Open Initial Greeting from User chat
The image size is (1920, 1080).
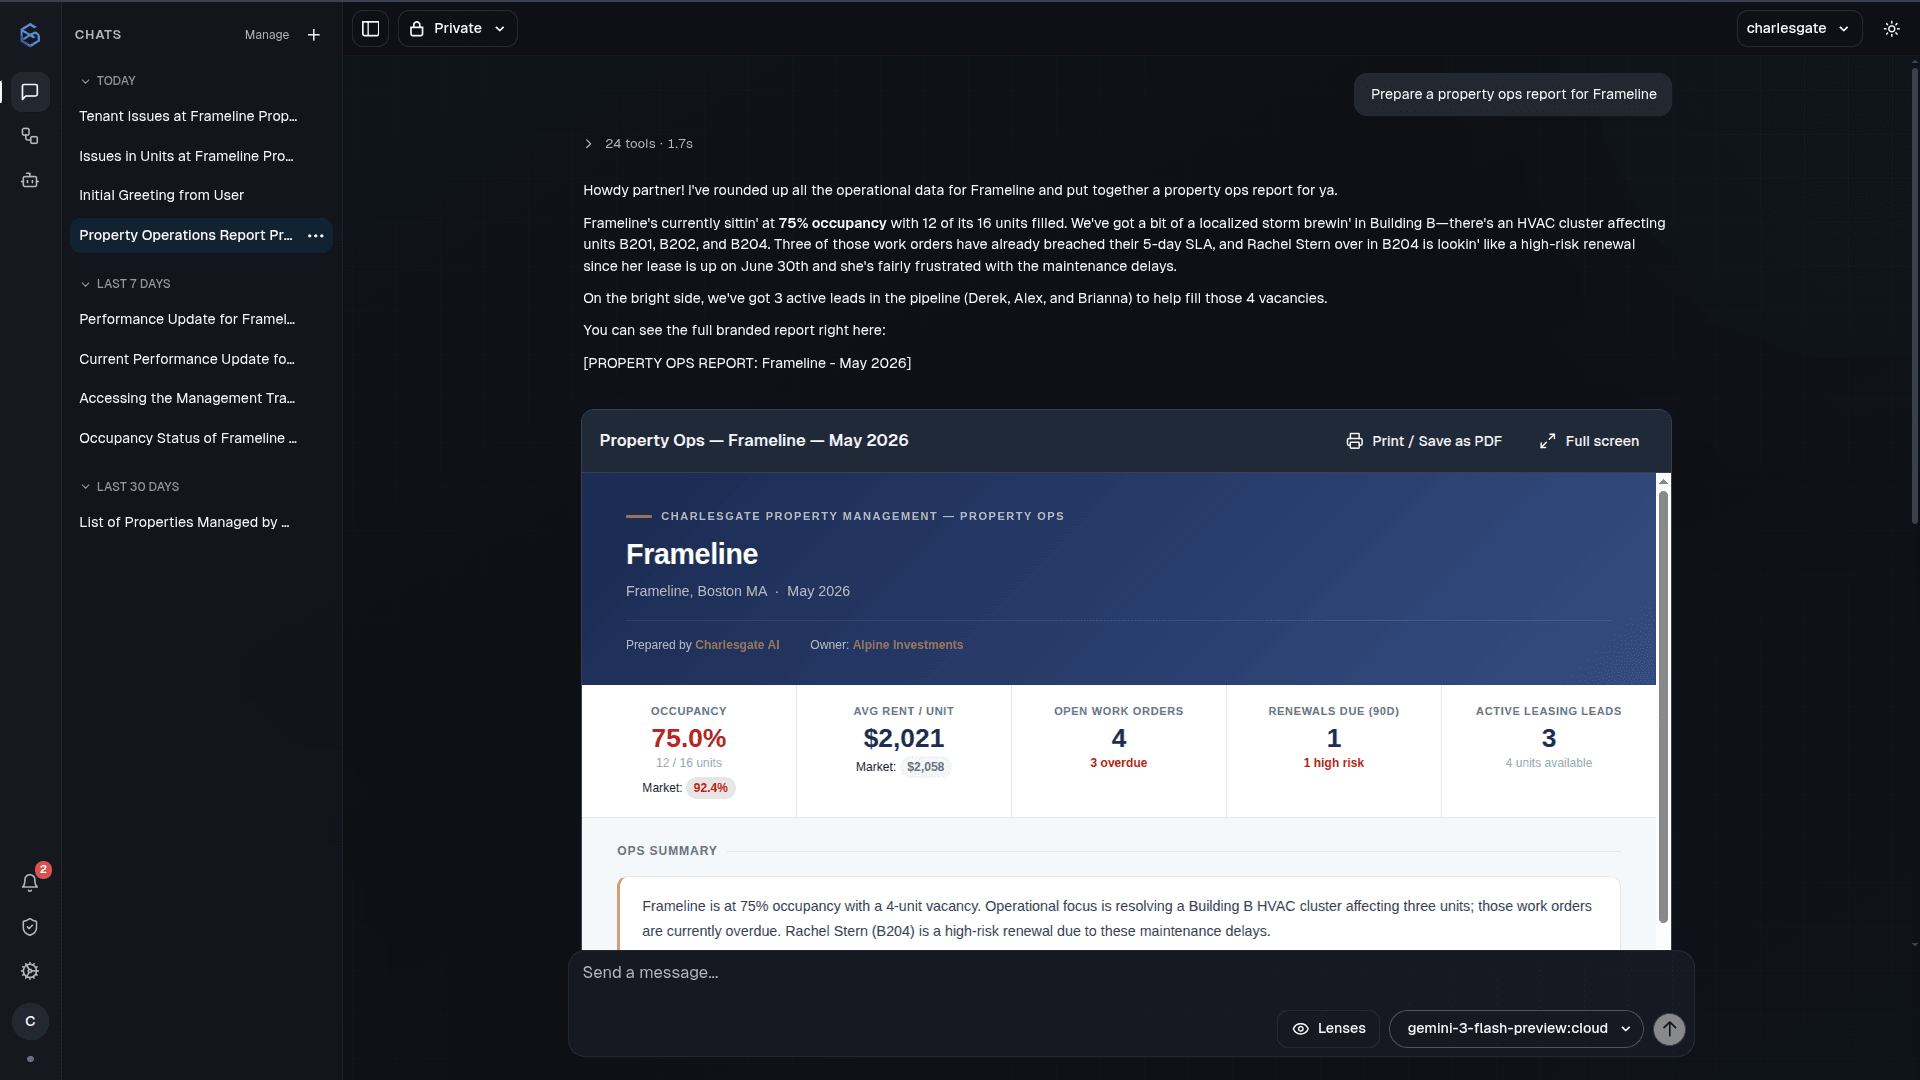point(201,195)
